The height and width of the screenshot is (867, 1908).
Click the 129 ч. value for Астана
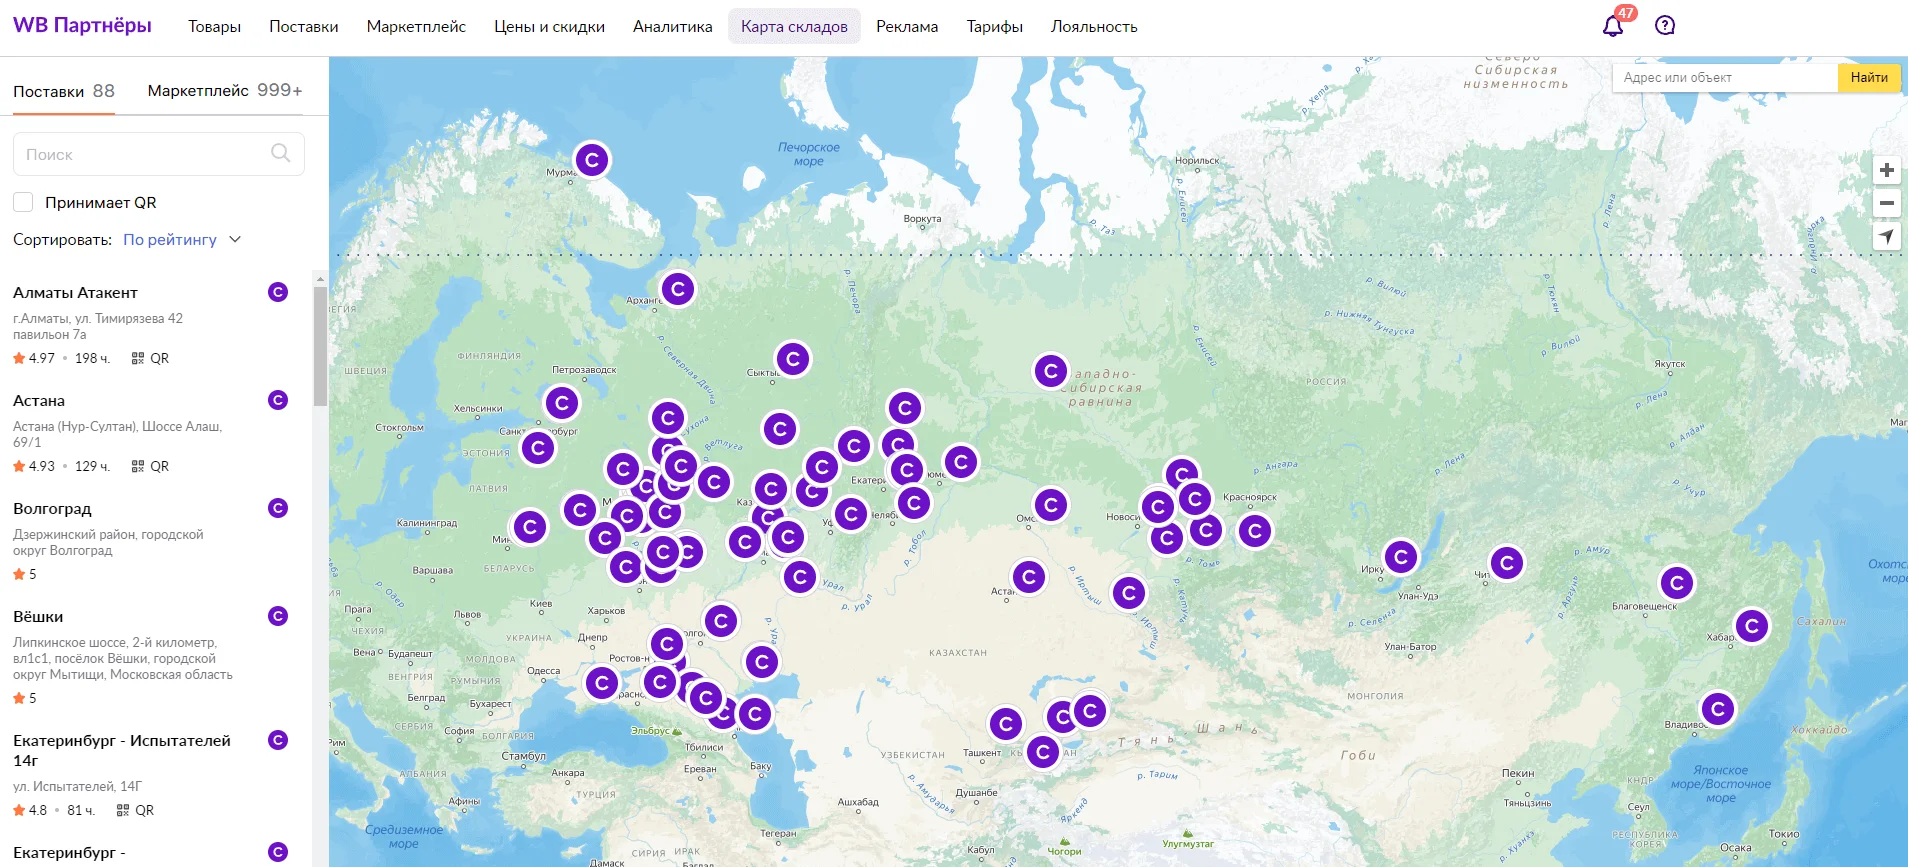tap(92, 466)
